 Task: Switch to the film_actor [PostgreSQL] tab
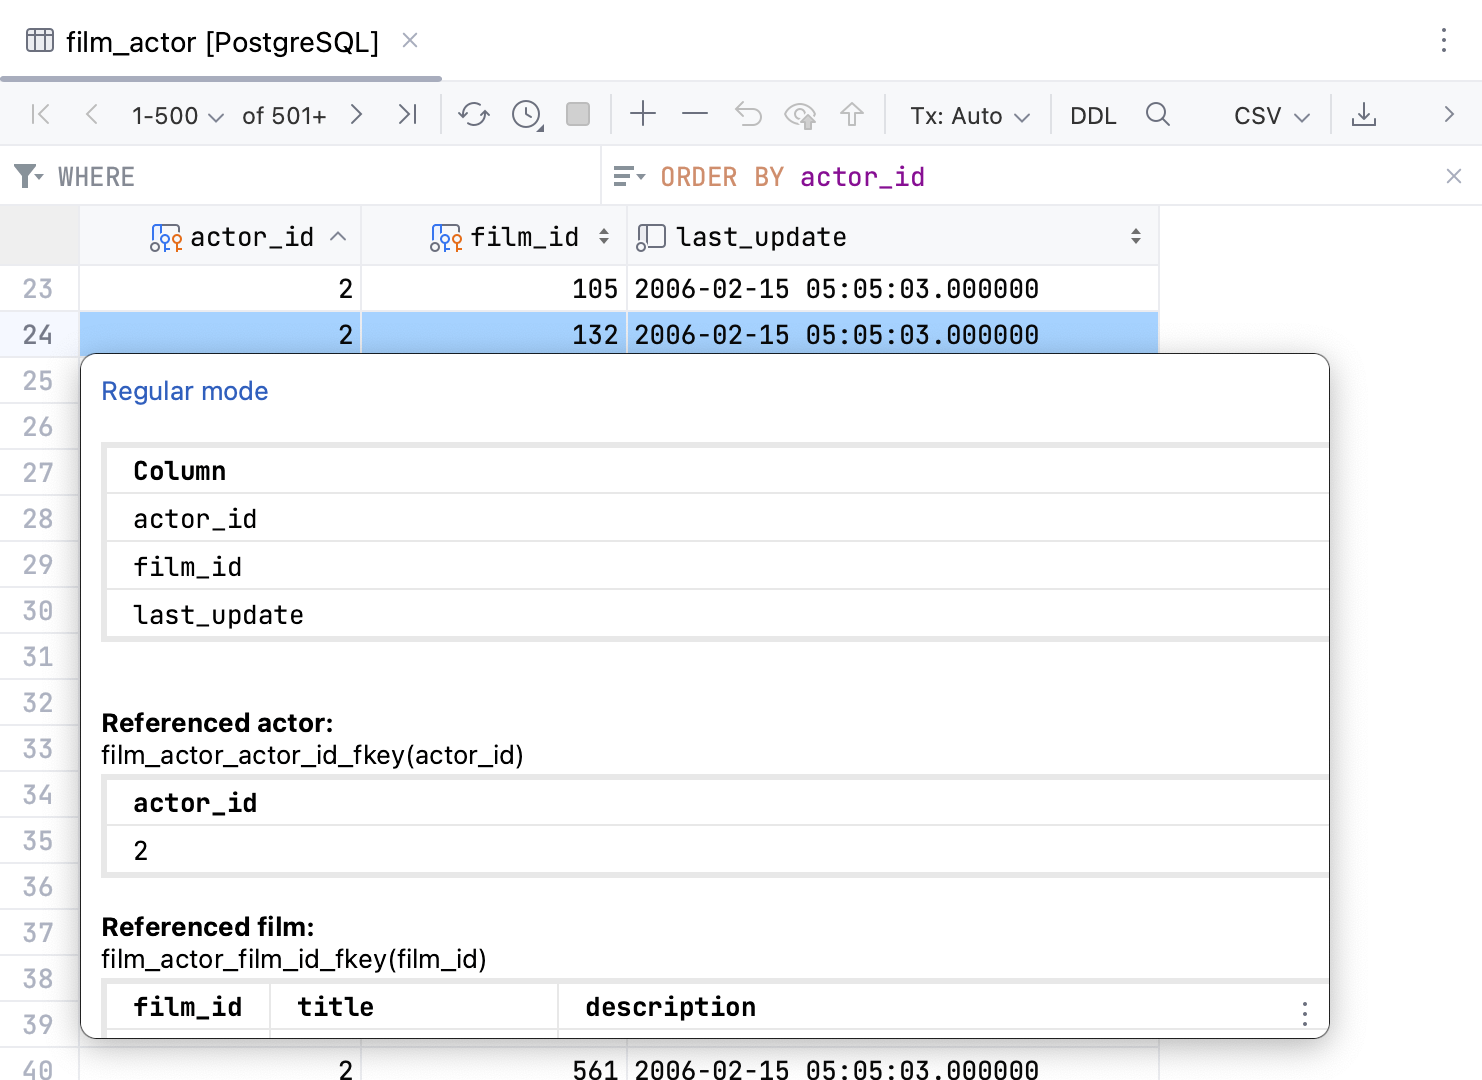point(220,41)
